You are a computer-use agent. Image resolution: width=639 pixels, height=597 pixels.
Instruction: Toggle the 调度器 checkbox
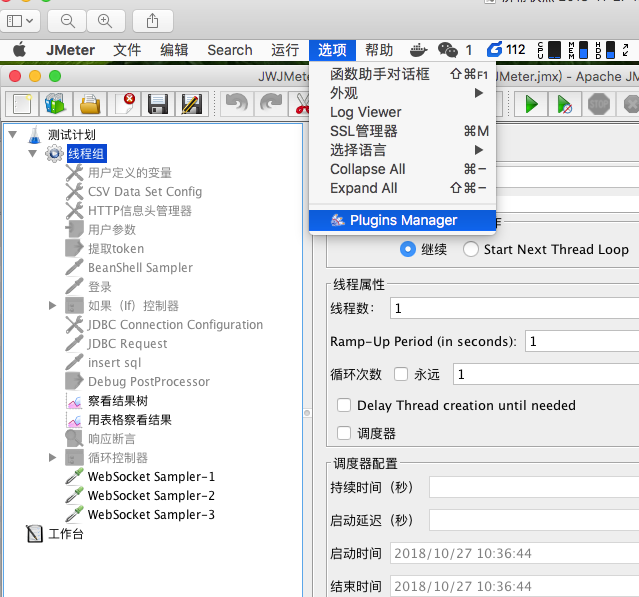[344, 433]
